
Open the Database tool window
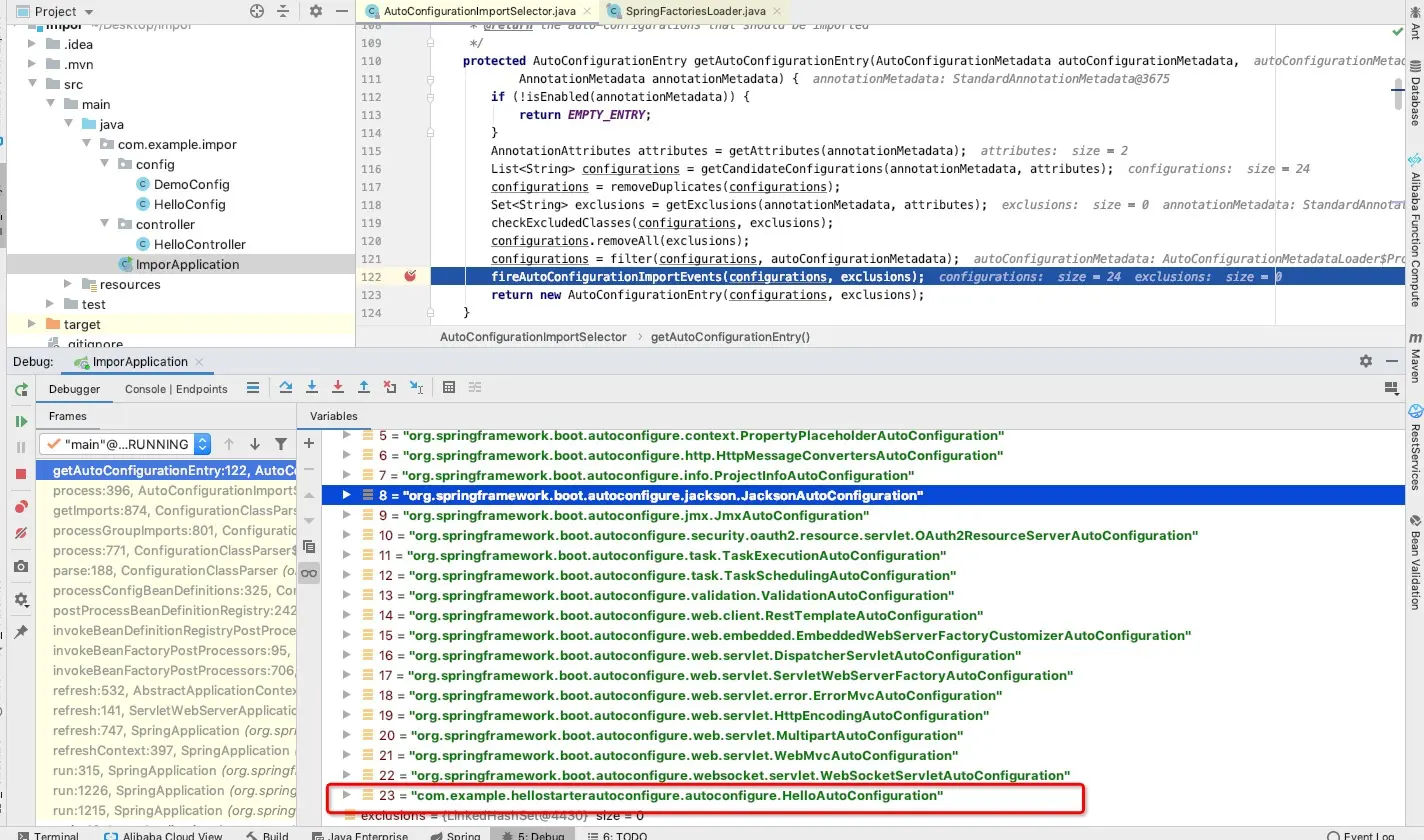(1415, 93)
